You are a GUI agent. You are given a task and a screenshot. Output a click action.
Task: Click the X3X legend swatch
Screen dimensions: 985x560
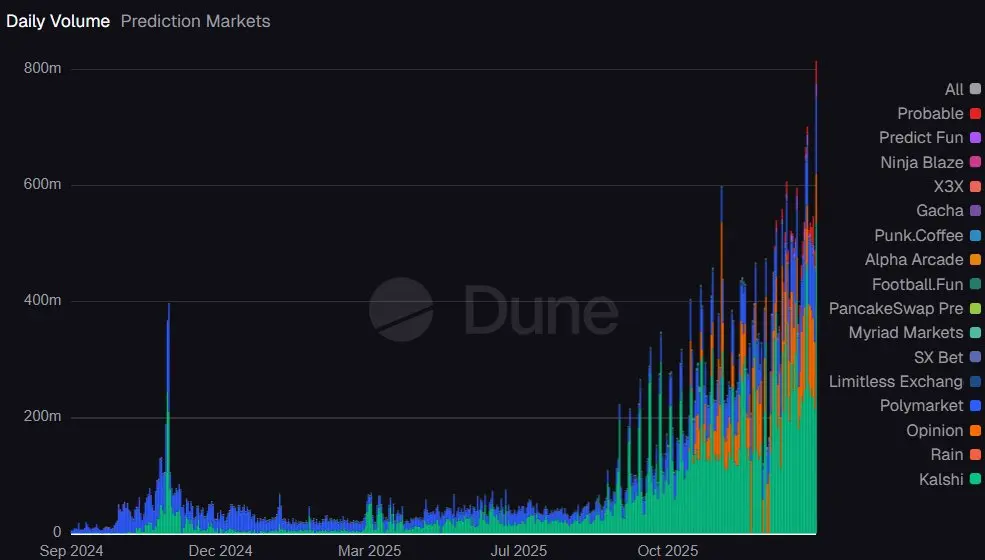[x=975, y=187]
